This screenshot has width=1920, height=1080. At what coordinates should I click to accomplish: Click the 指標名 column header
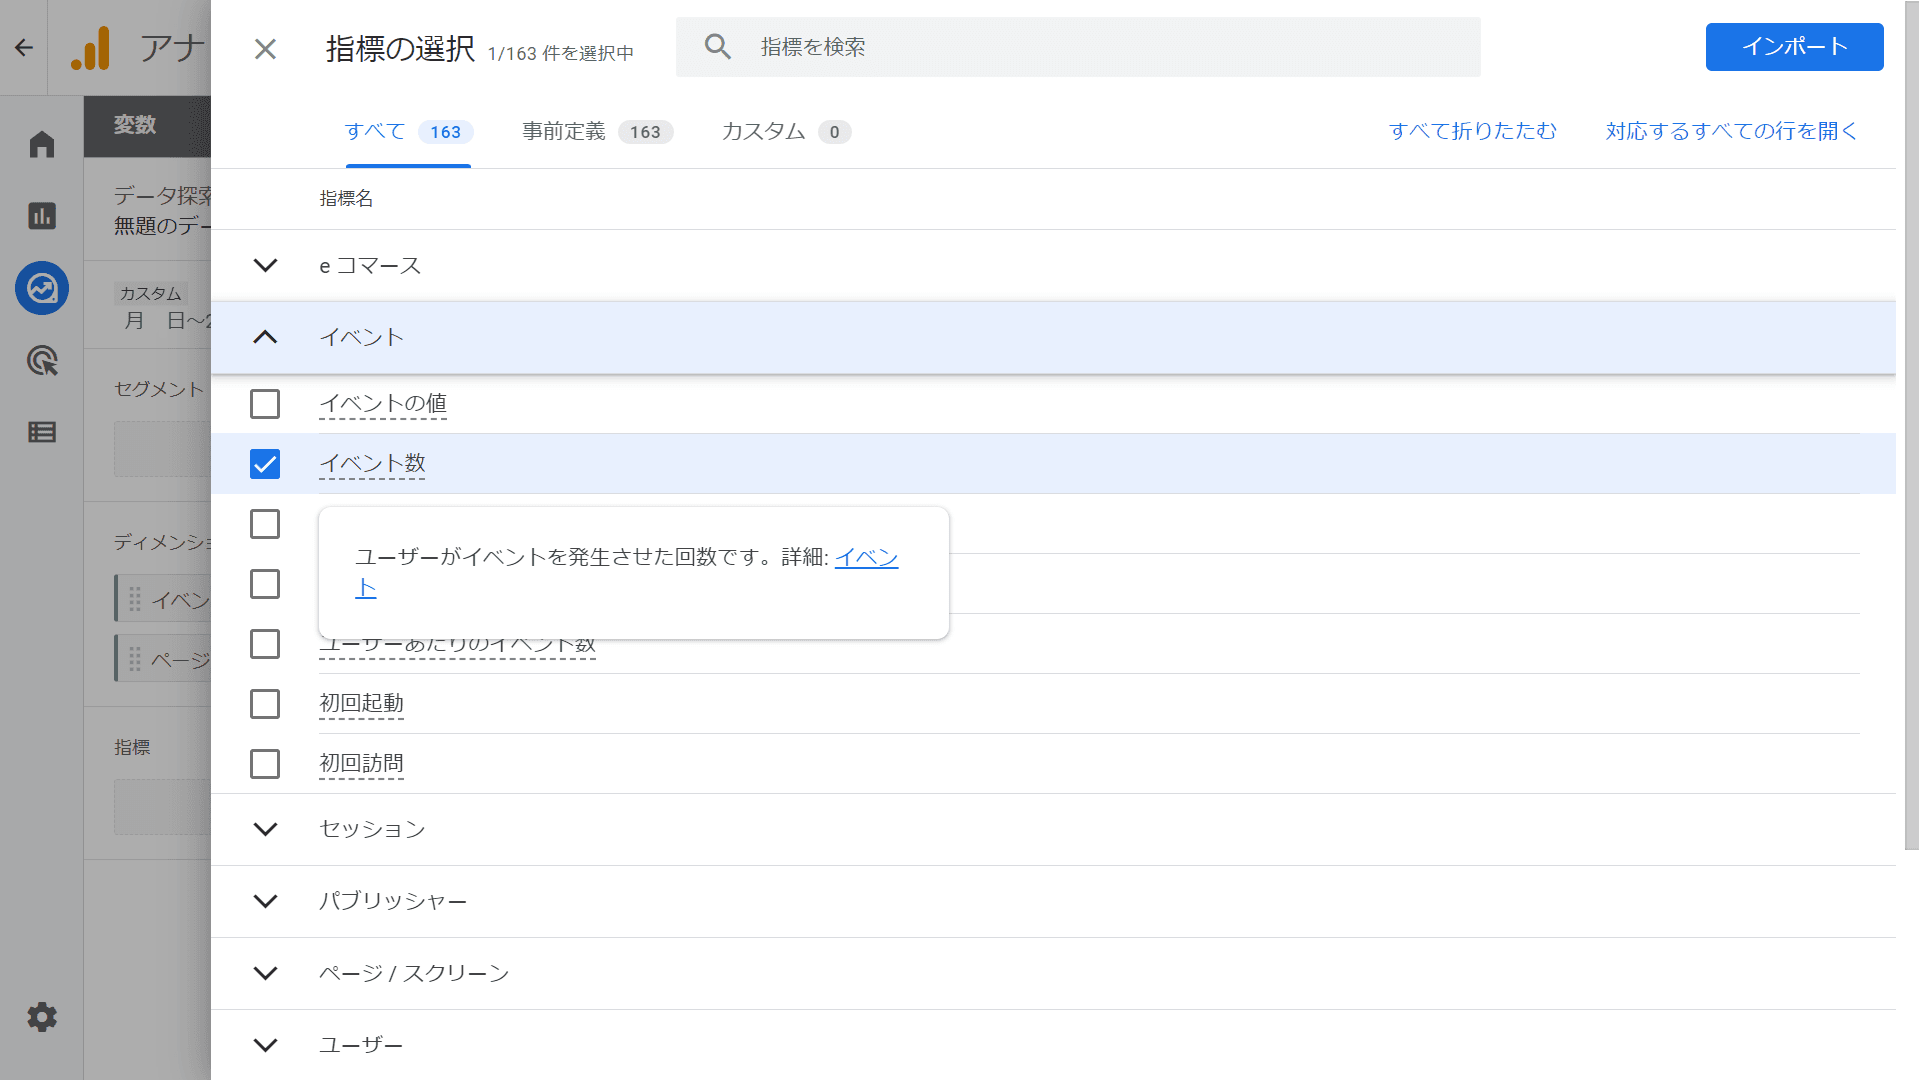(346, 199)
